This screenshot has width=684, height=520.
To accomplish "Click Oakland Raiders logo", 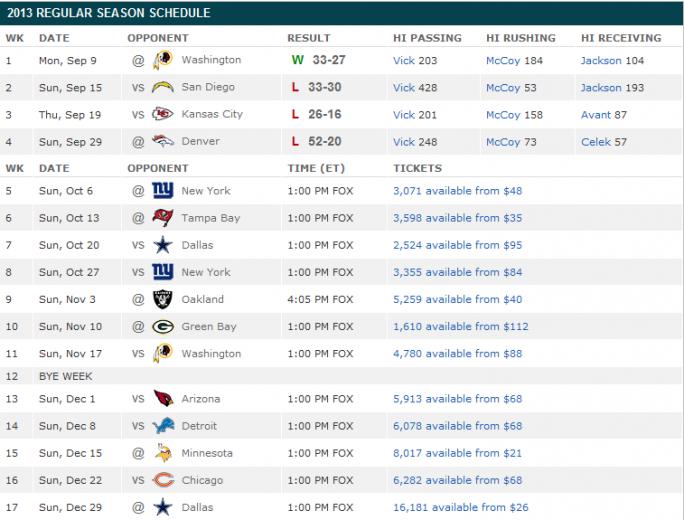I will pyautogui.click(x=163, y=299).
